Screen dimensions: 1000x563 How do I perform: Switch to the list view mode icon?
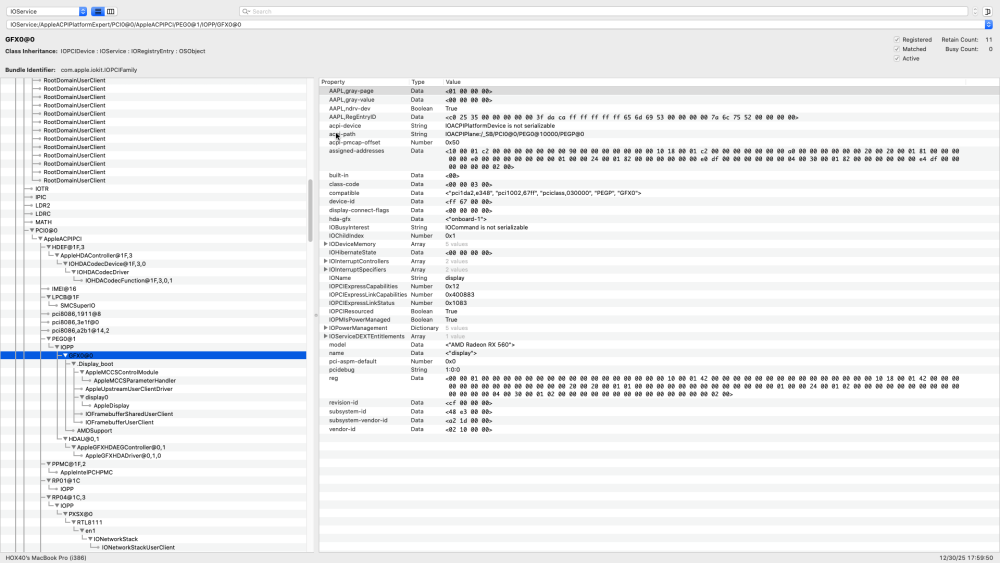98,11
